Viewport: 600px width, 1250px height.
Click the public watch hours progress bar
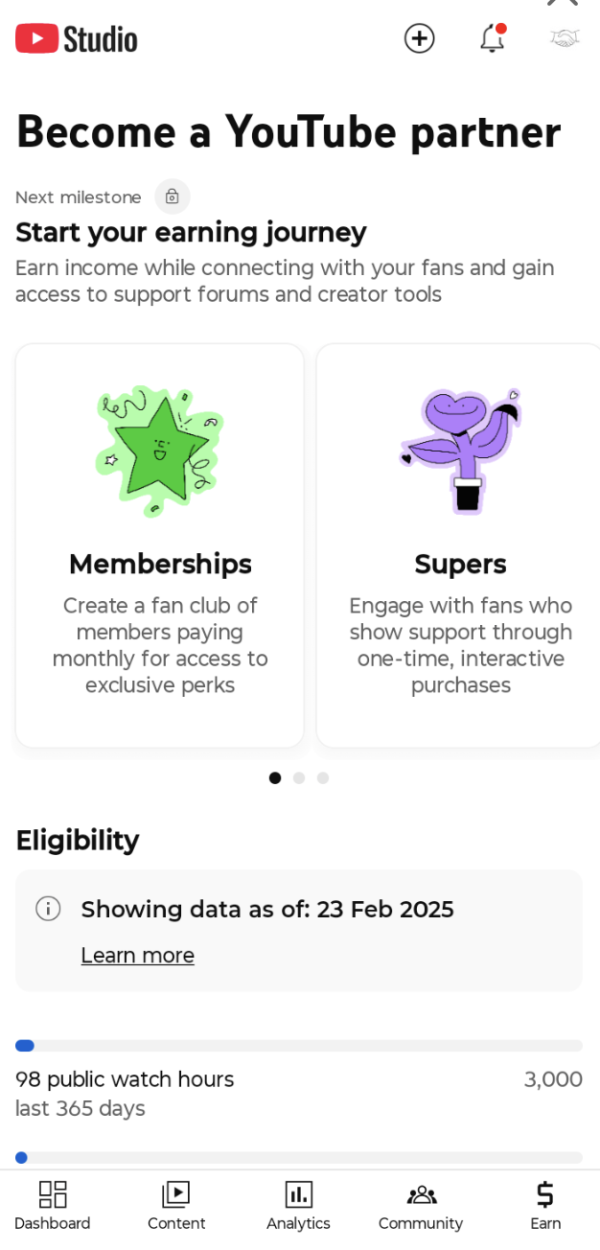tap(299, 1046)
